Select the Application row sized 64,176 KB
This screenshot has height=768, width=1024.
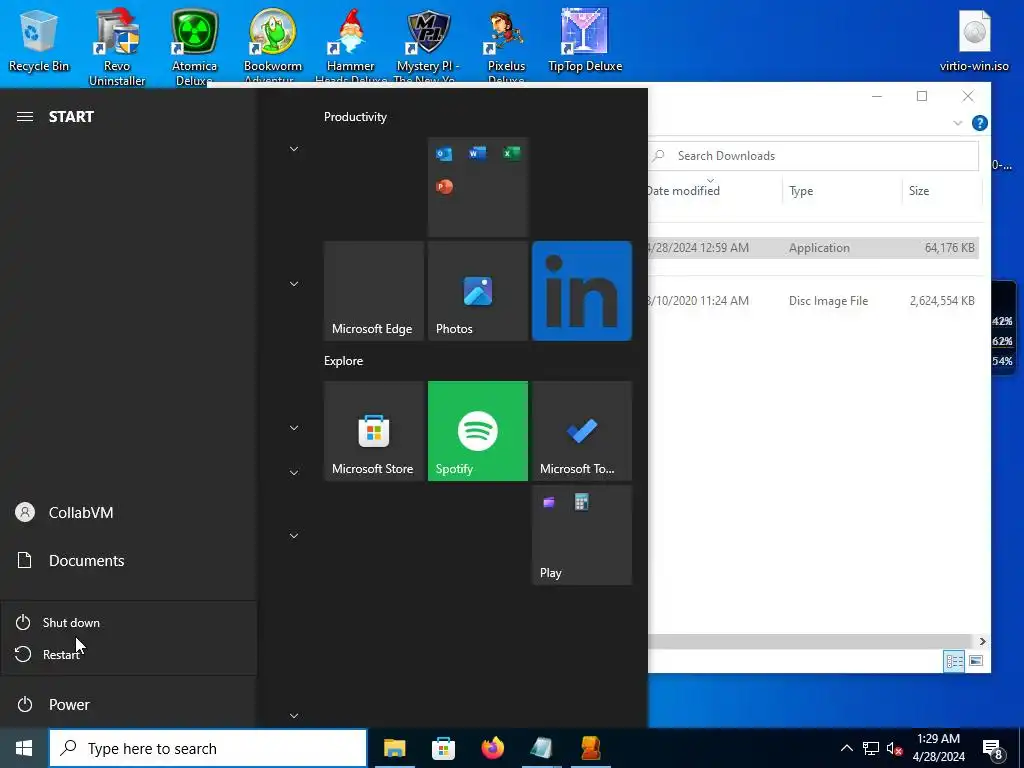tap(813, 248)
